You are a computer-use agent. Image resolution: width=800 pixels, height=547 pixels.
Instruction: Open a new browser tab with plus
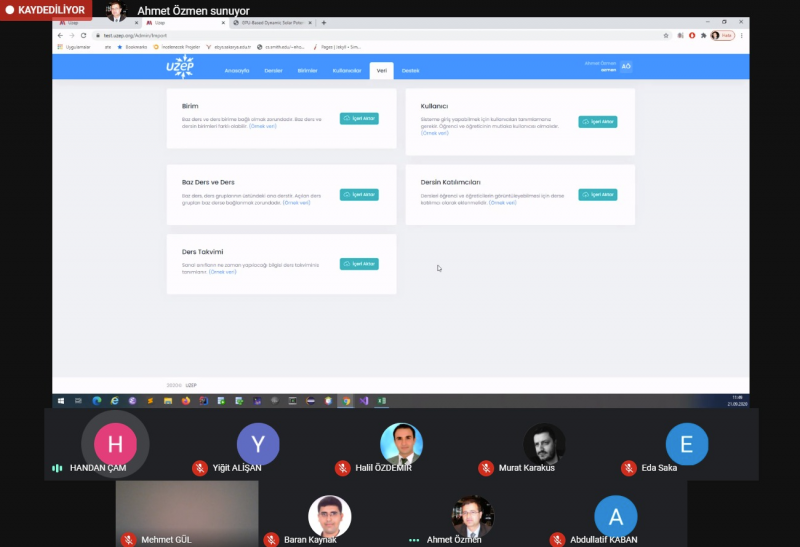point(323,22)
